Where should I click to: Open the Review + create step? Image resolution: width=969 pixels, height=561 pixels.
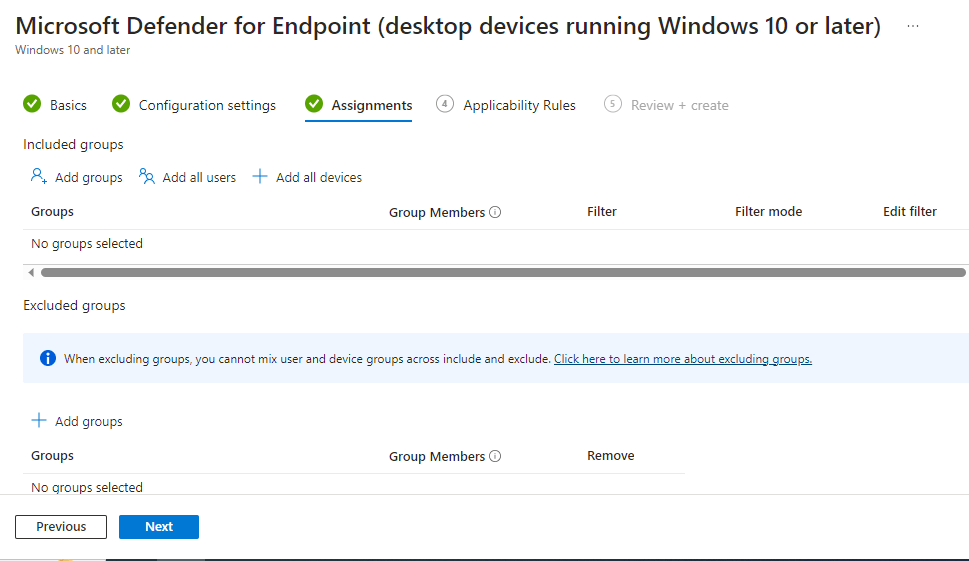click(679, 105)
